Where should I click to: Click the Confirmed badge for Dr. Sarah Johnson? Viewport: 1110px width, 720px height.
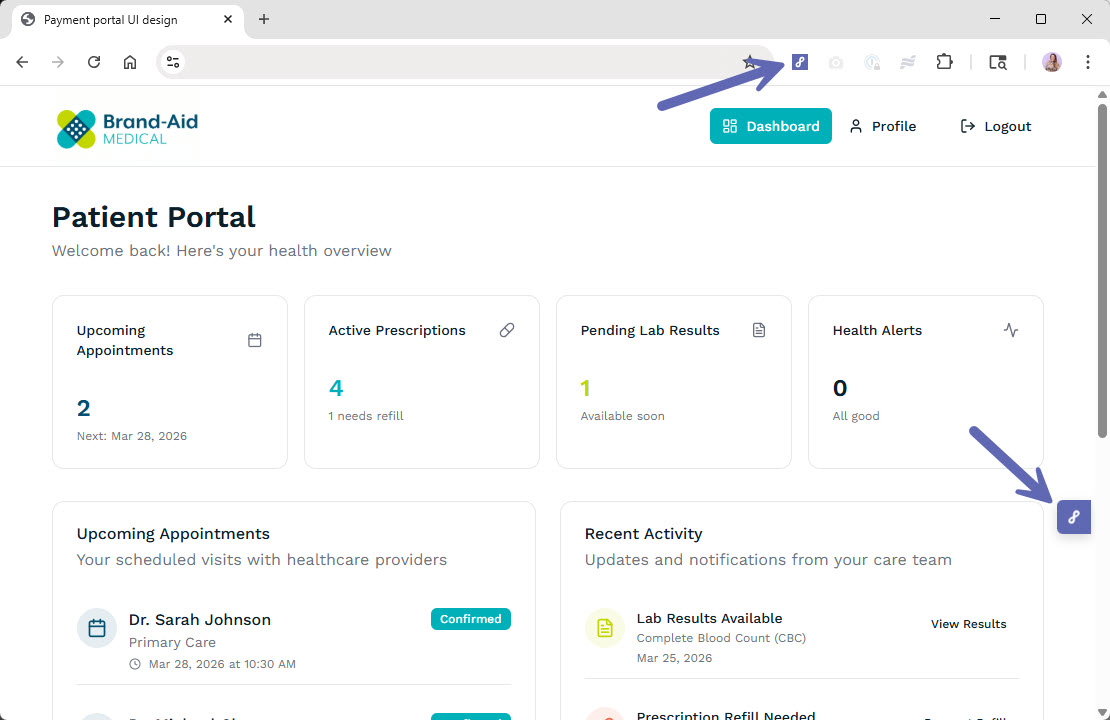coord(471,619)
